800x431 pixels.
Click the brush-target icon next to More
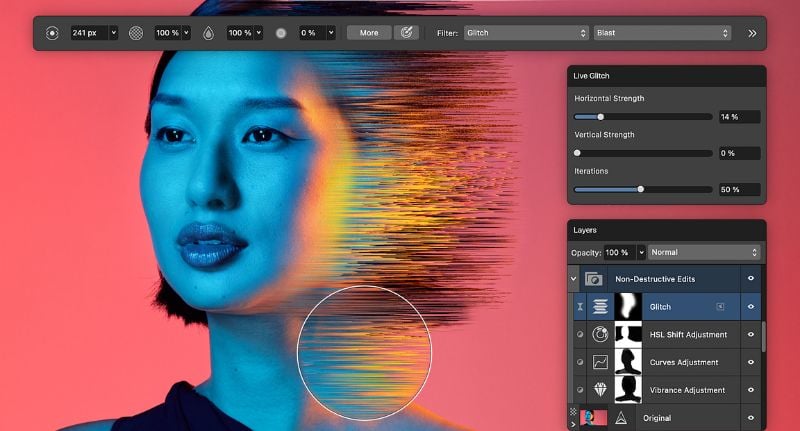click(407, 33)
